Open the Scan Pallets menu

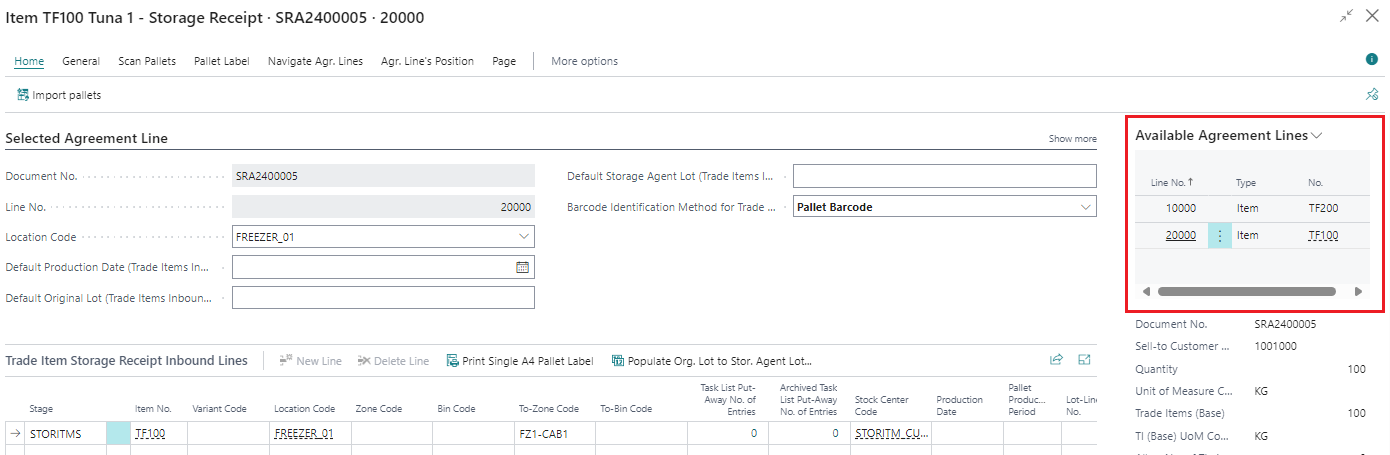pyautogui.click(x=147, y=61)
